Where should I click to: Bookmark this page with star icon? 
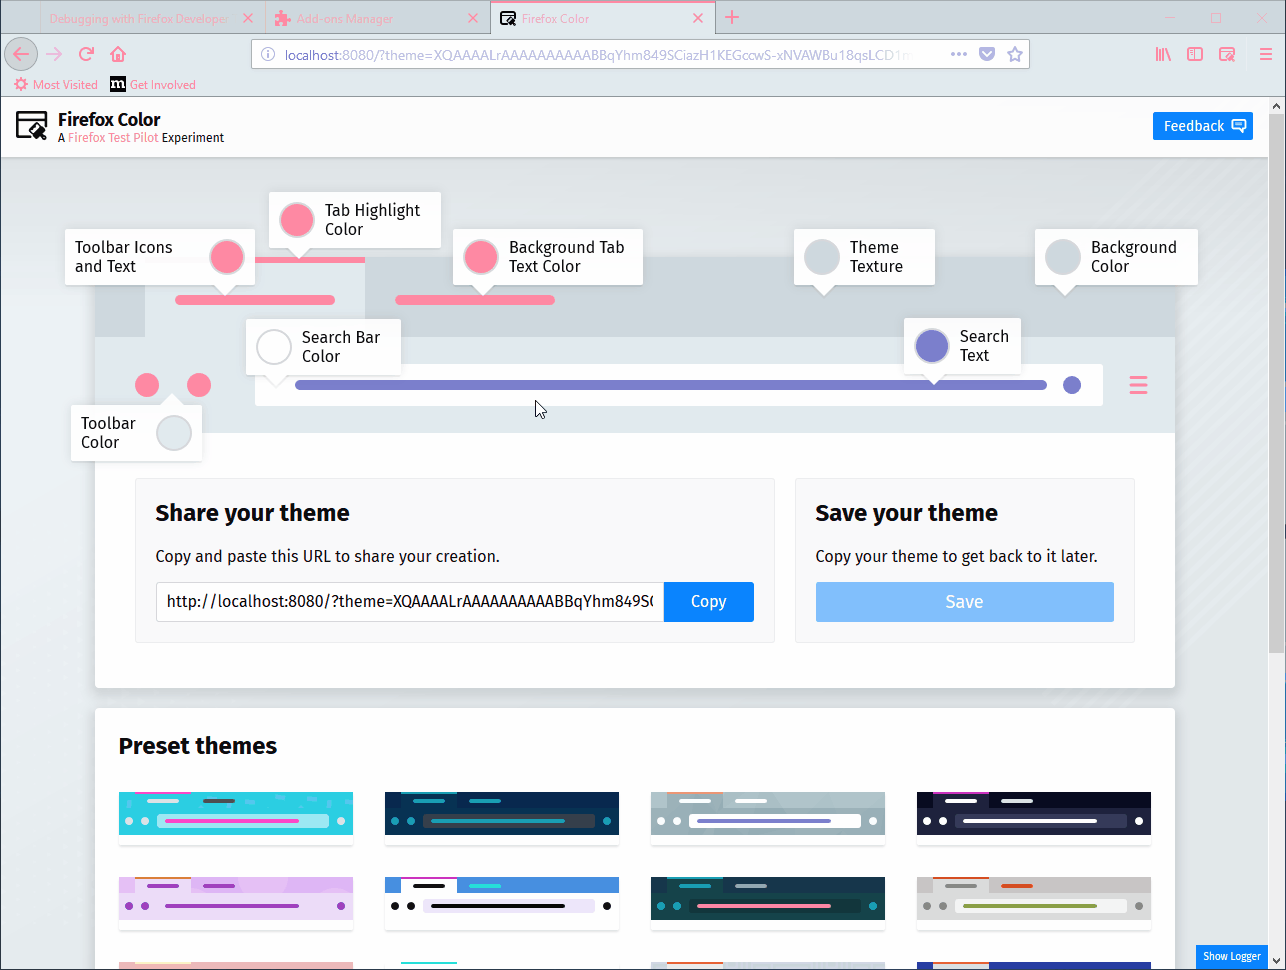click(1015, 54)
